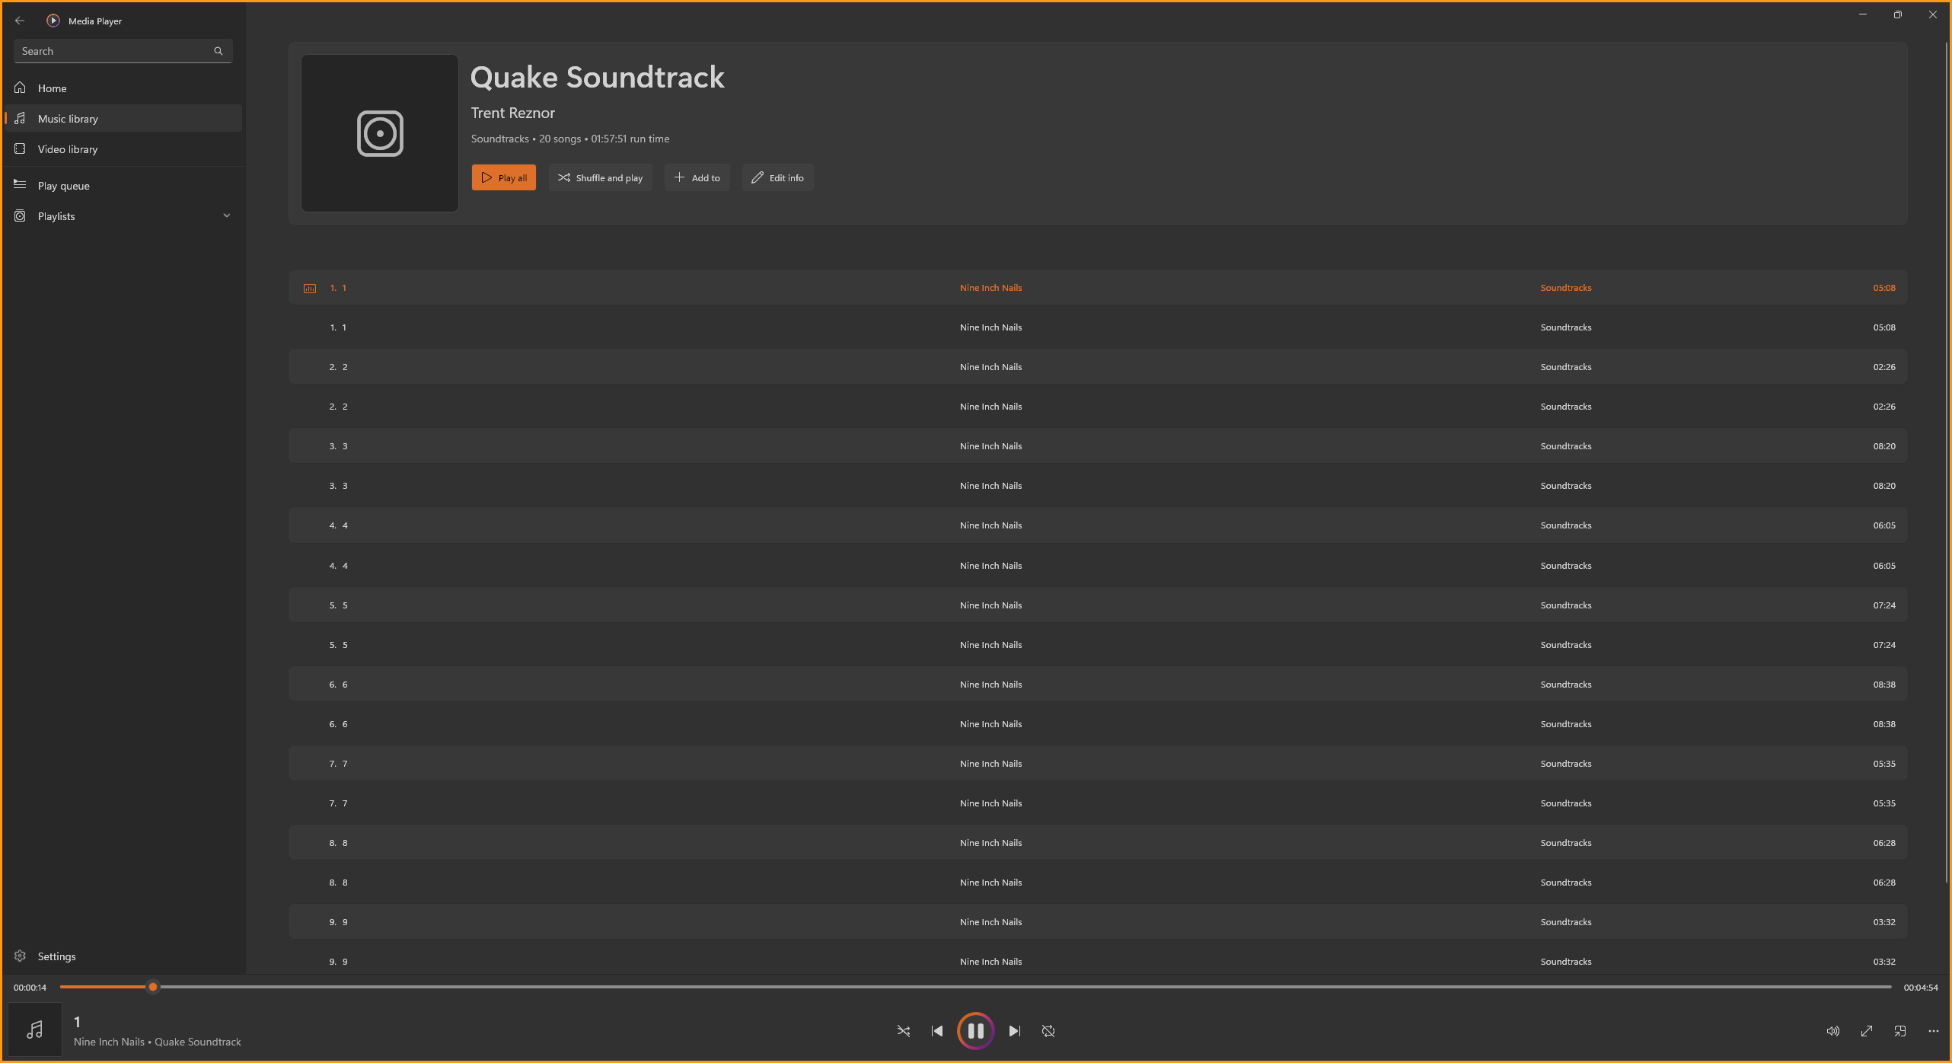
Task: Click the Play queue list icon
Action: pos(20,185)
